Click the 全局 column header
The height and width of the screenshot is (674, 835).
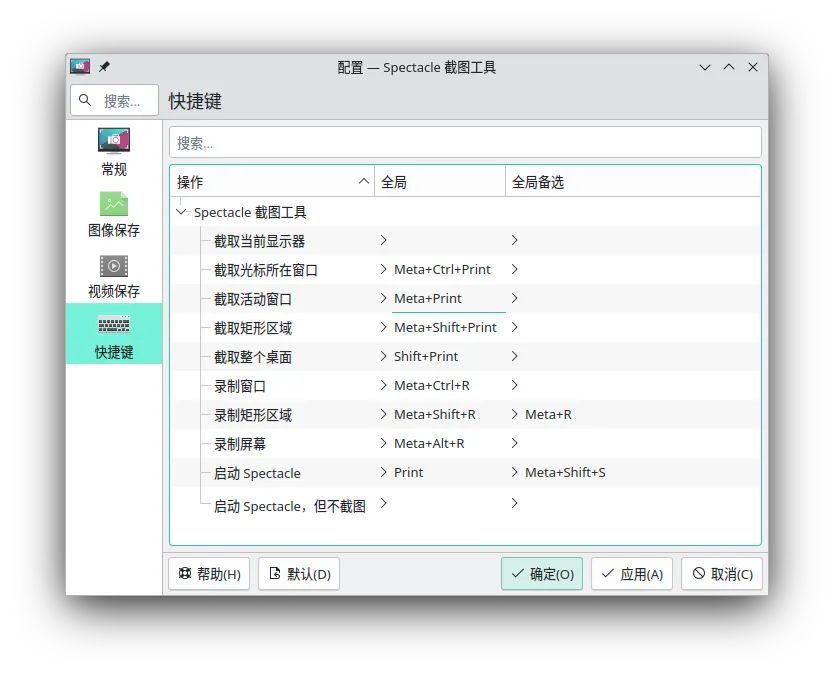[x=395, y=181]
